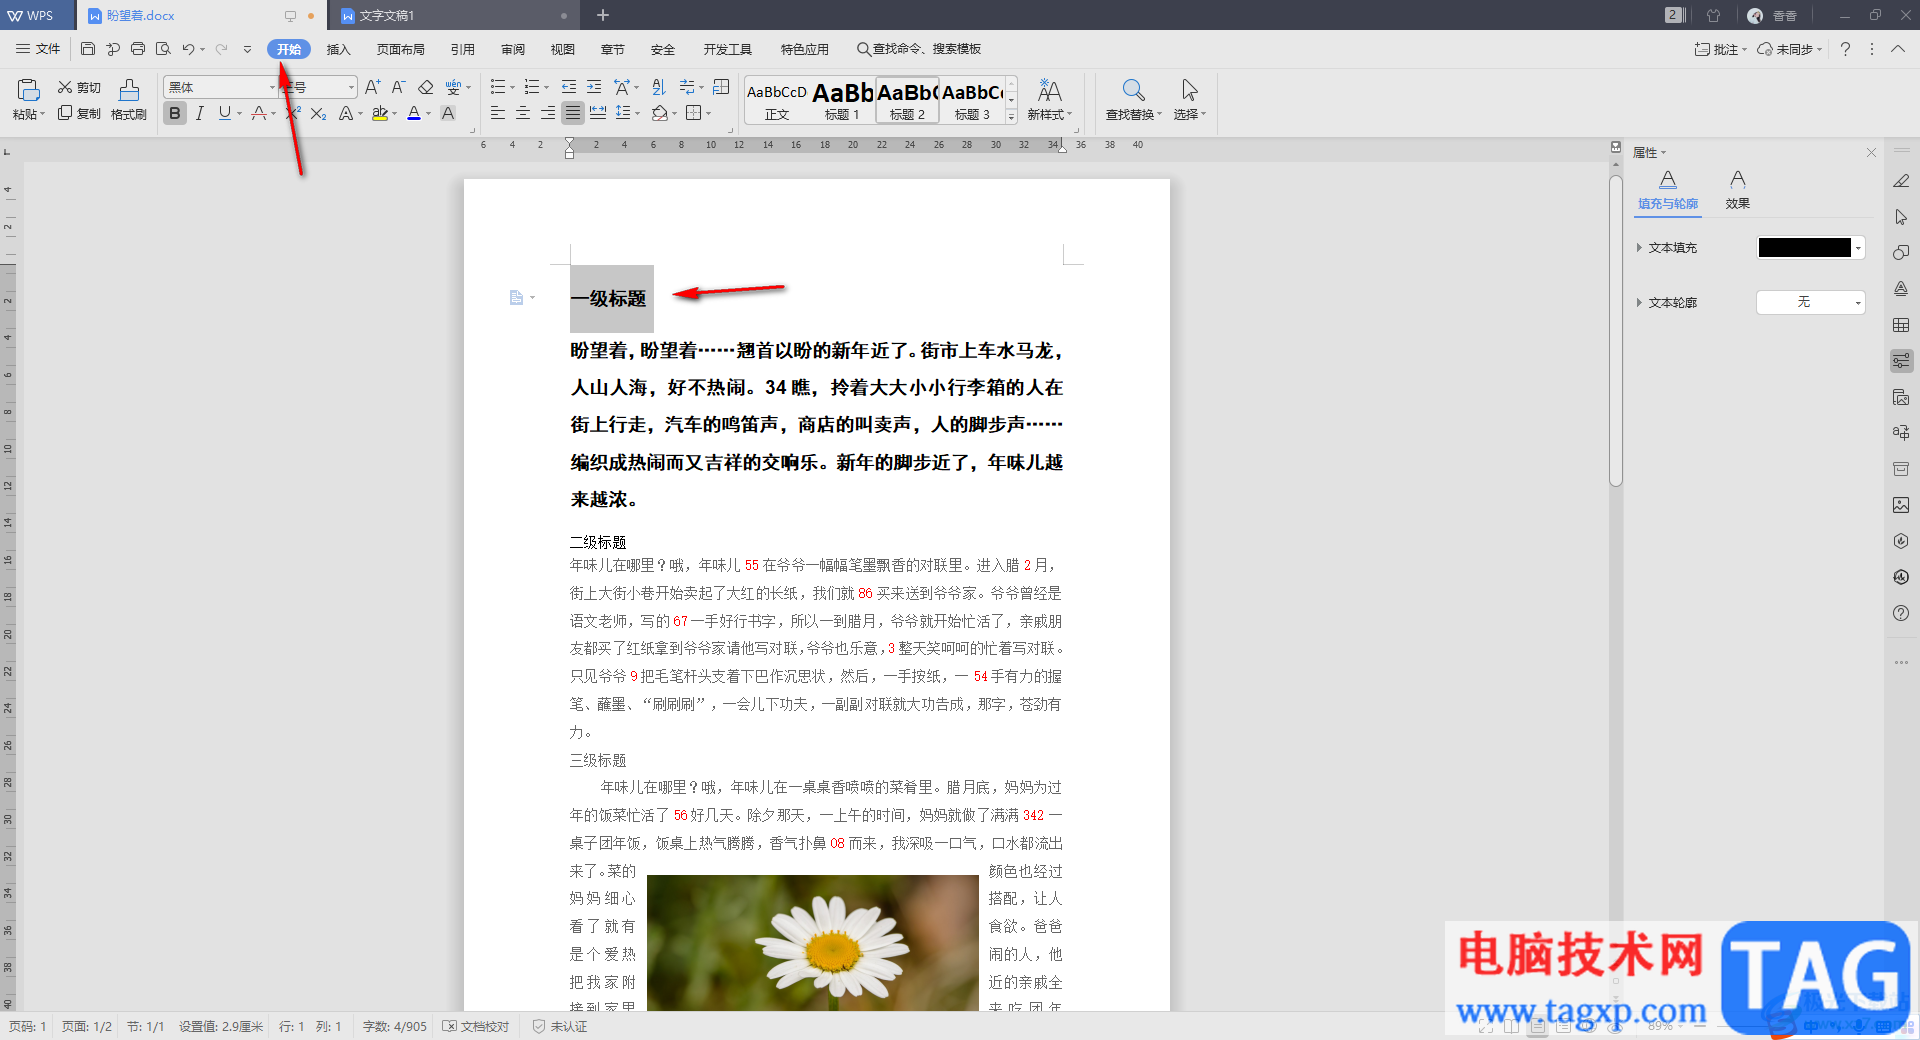The height and width of the screenshot is (1040, 1920).
Task: Click the vertical scrollbar of the document
Action: point(1615,330)
